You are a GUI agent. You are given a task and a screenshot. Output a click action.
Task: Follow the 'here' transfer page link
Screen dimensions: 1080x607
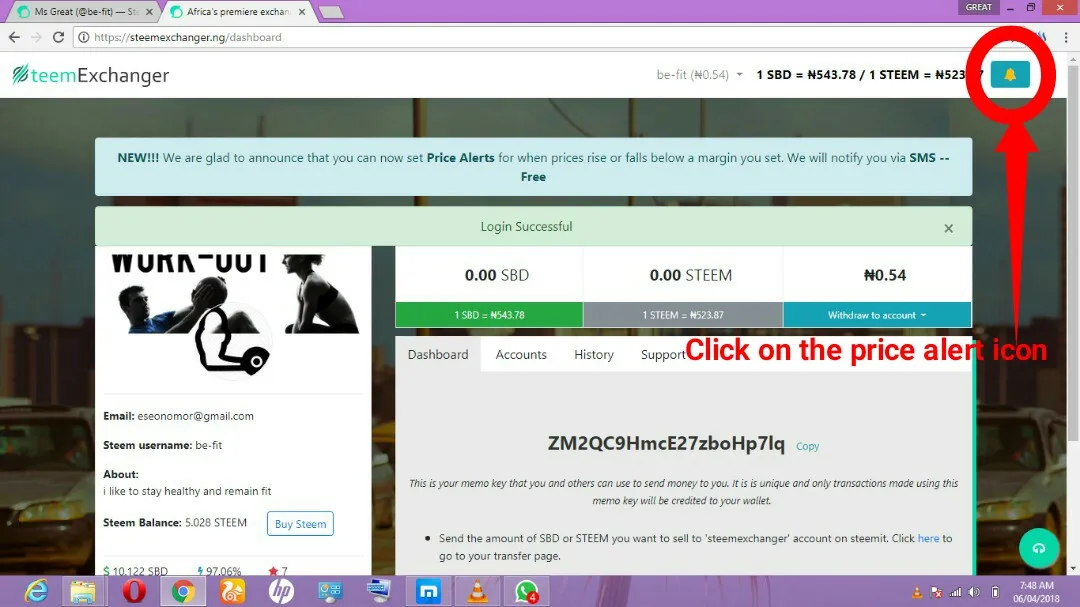928,538
